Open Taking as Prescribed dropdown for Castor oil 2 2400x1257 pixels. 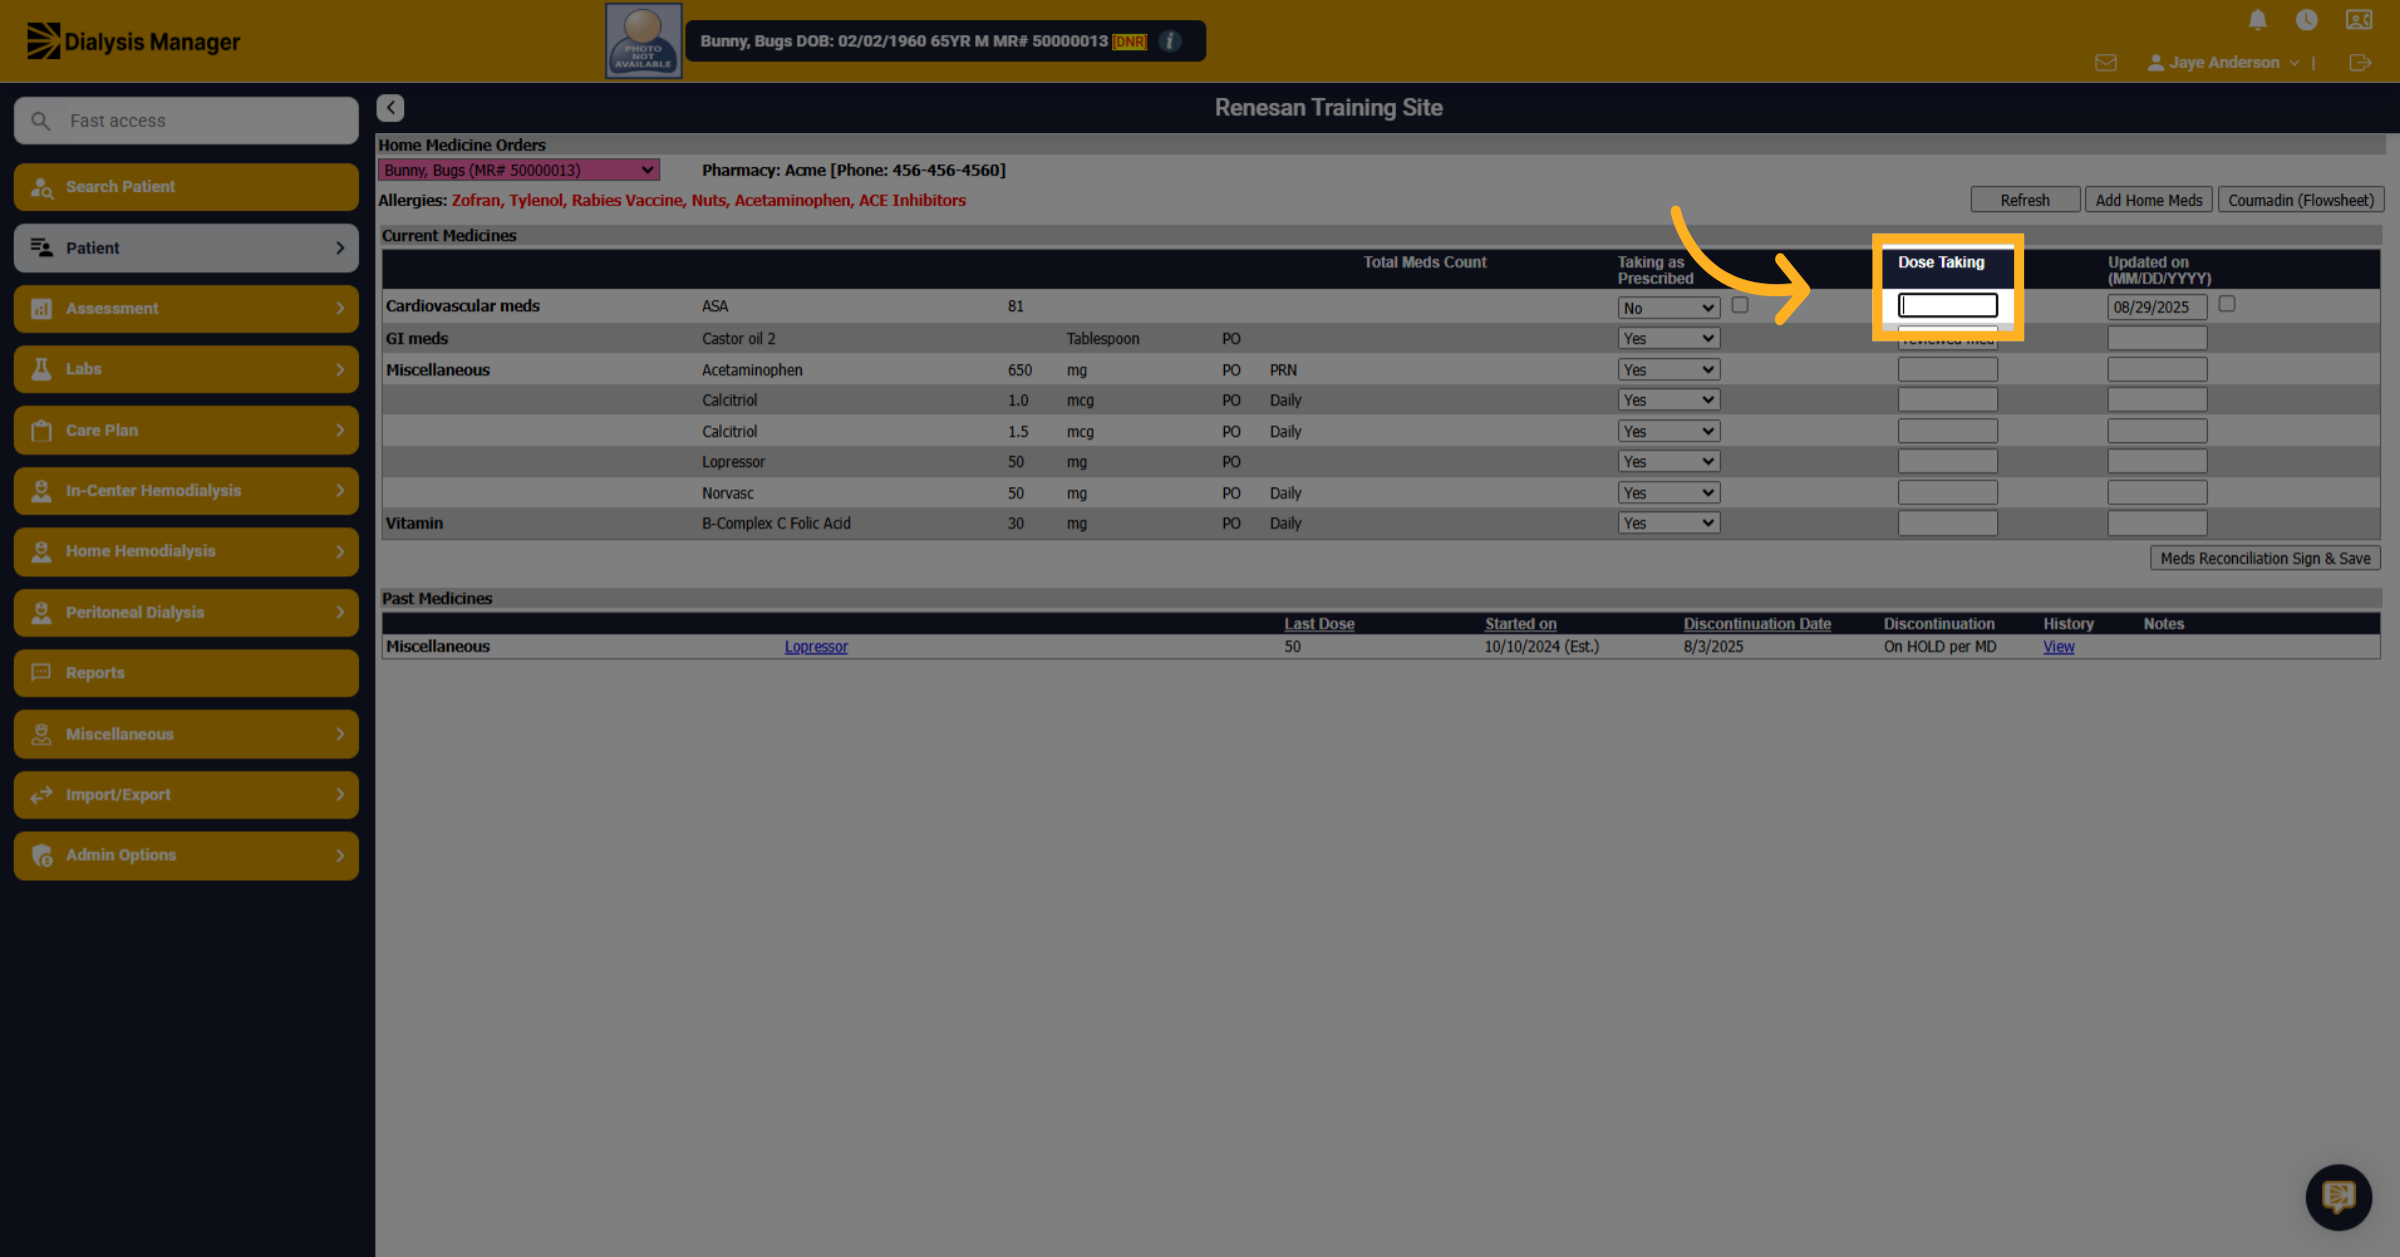pyautogui.click(x=1668, y=339)
